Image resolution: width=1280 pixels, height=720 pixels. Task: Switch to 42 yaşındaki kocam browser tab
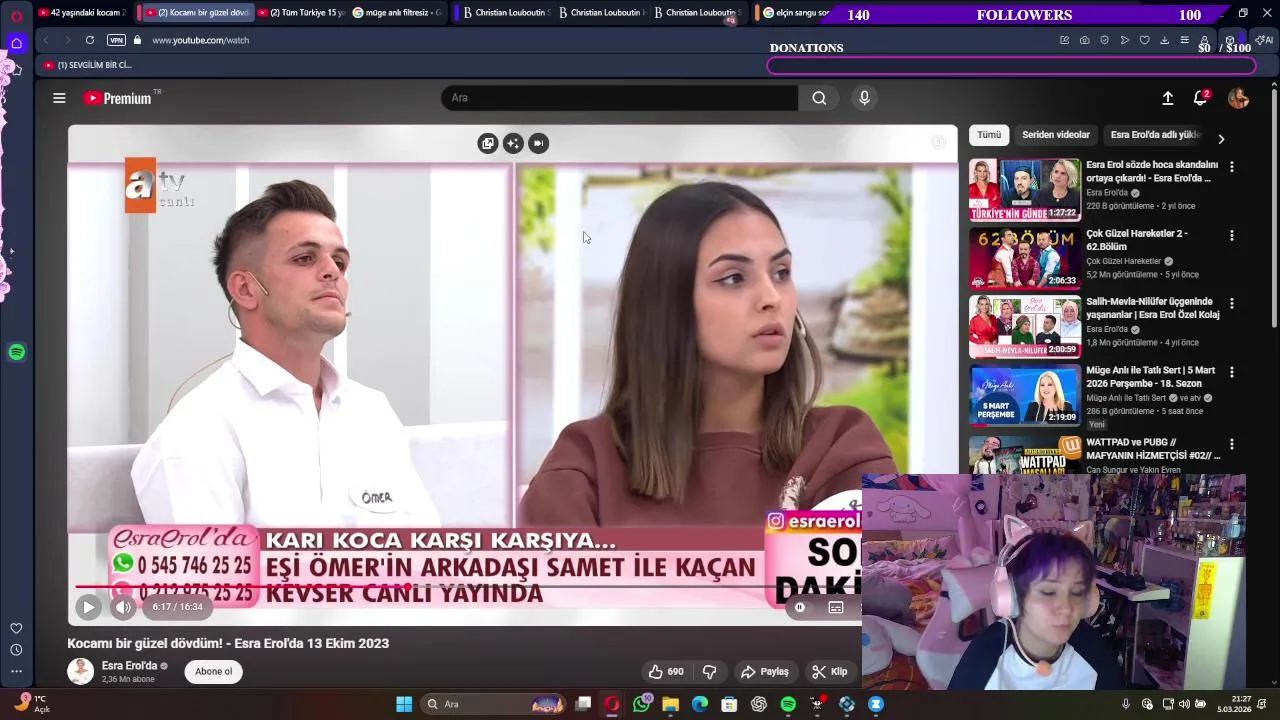pyautogui.click(x=81, y=13)
